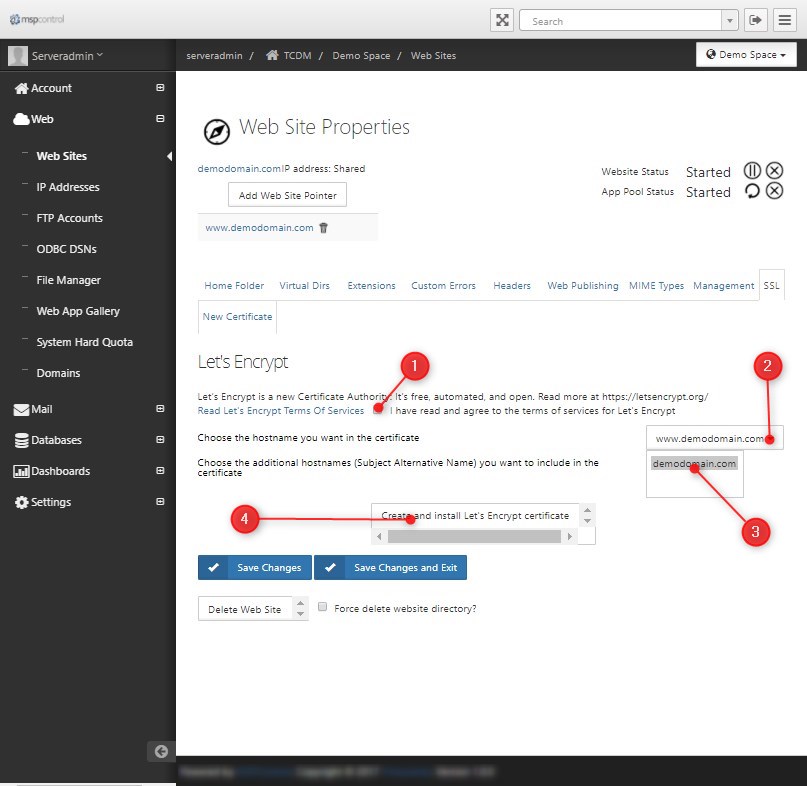Open the www.demodomain.com pointer link

pos(259,228)
